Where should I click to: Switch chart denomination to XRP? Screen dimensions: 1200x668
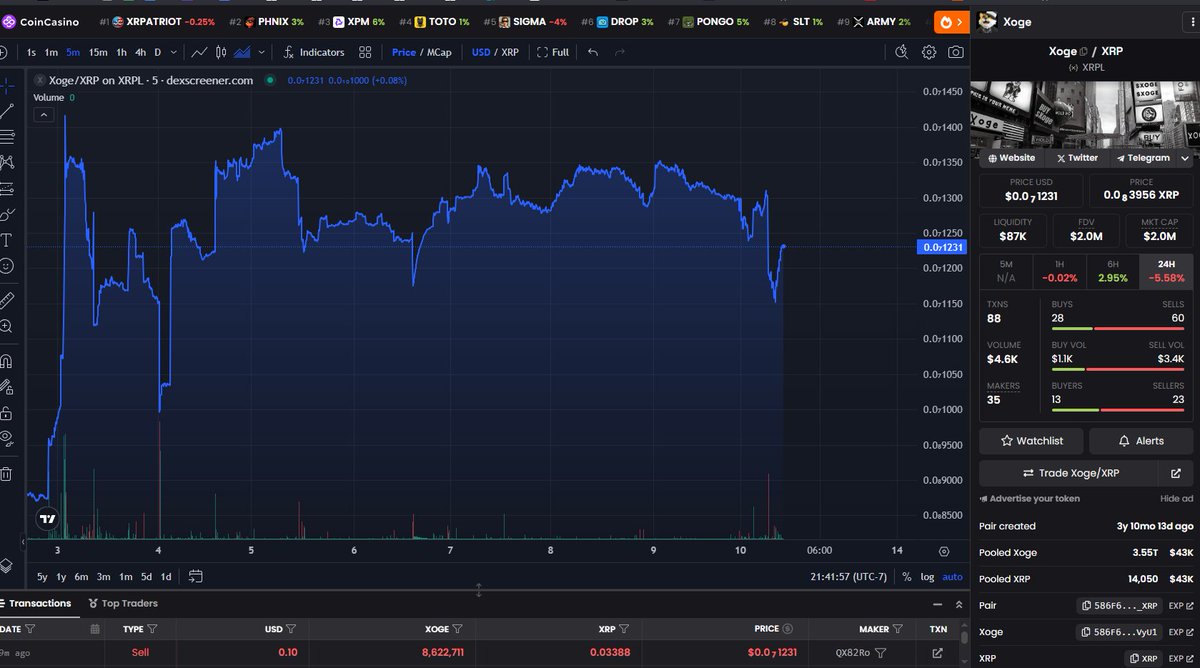point(510,52)
